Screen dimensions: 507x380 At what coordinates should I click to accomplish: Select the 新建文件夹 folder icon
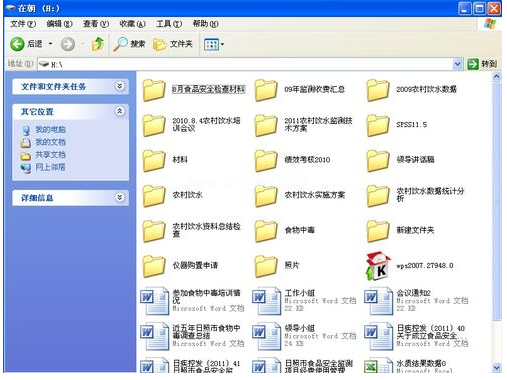coord(378,231)
